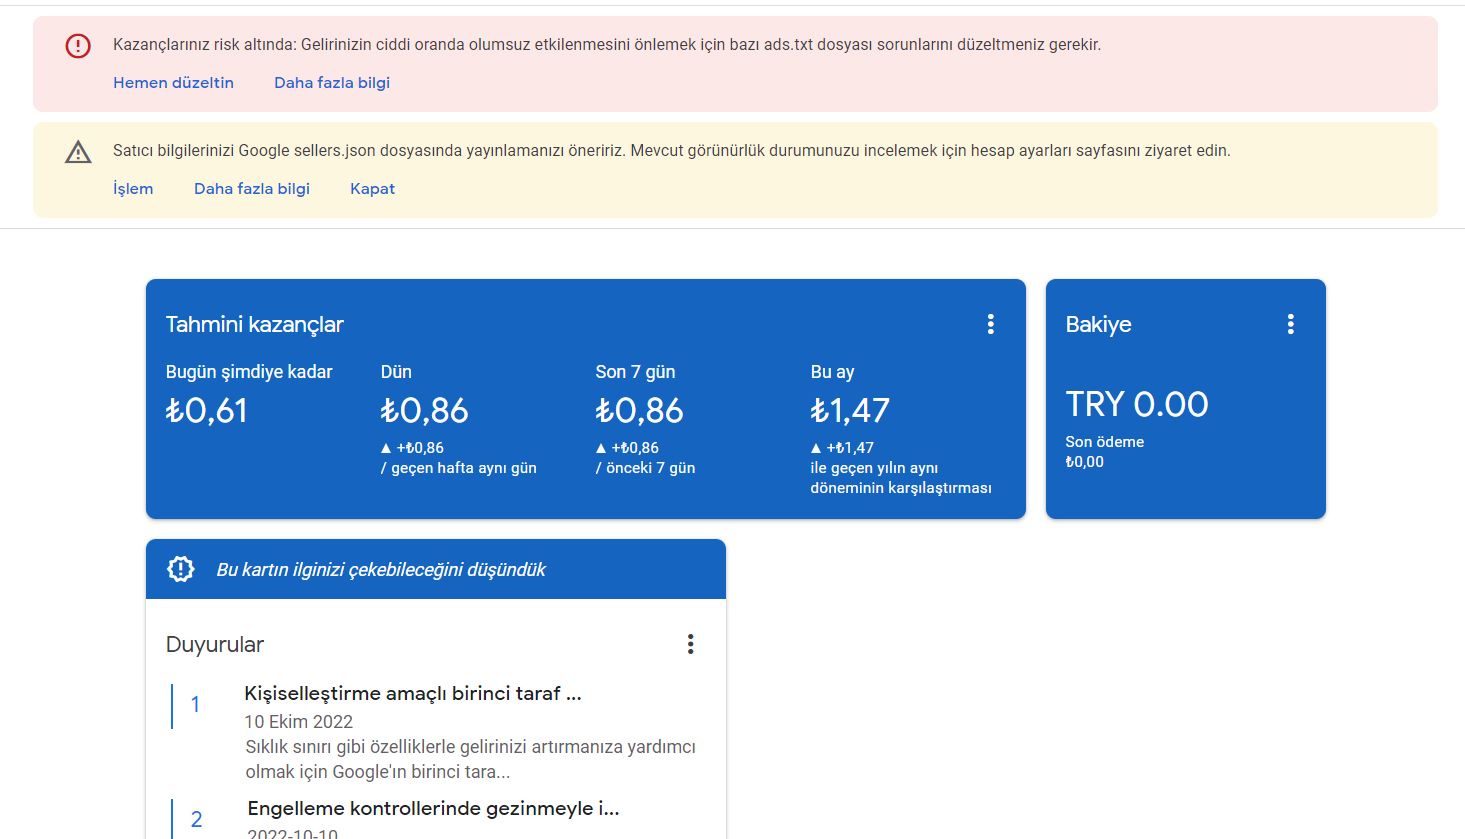Open announcement Kişiselleştirme amaçlı birinci taraf
The image size is (1465, 839).
point(413,693)
